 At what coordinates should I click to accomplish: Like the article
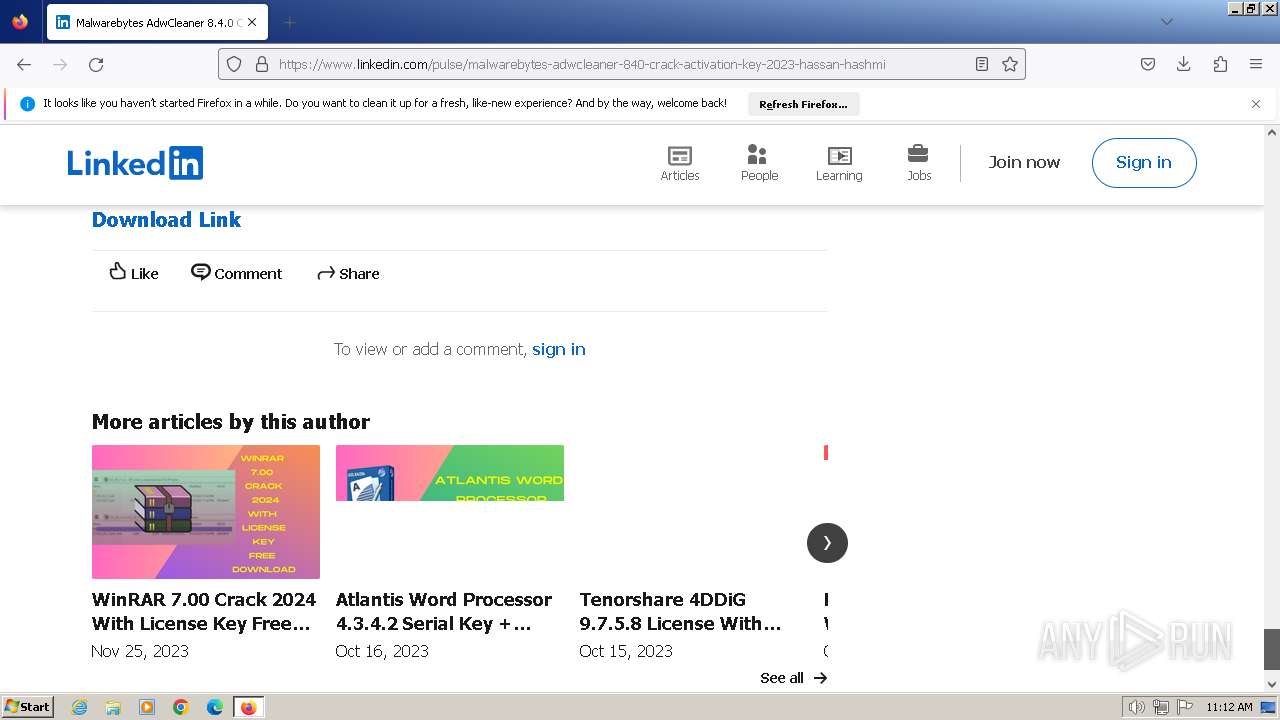[x=134, y=273]
